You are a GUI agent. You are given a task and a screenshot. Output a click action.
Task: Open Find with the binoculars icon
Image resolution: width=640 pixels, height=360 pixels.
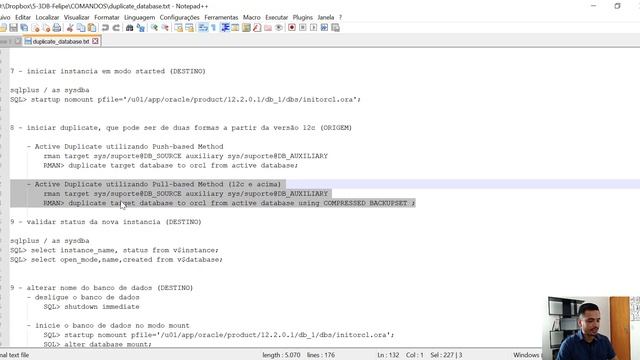(x=129, y=28)
